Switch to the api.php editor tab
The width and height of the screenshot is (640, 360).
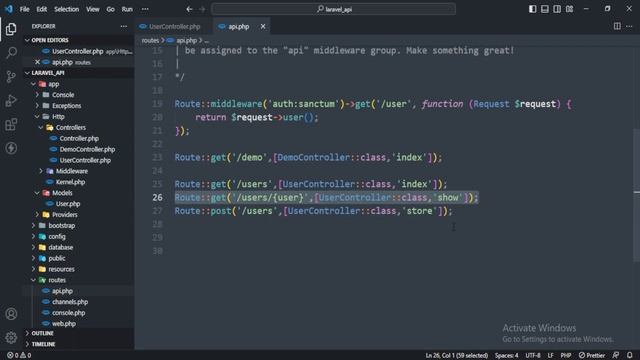(242, 27)
